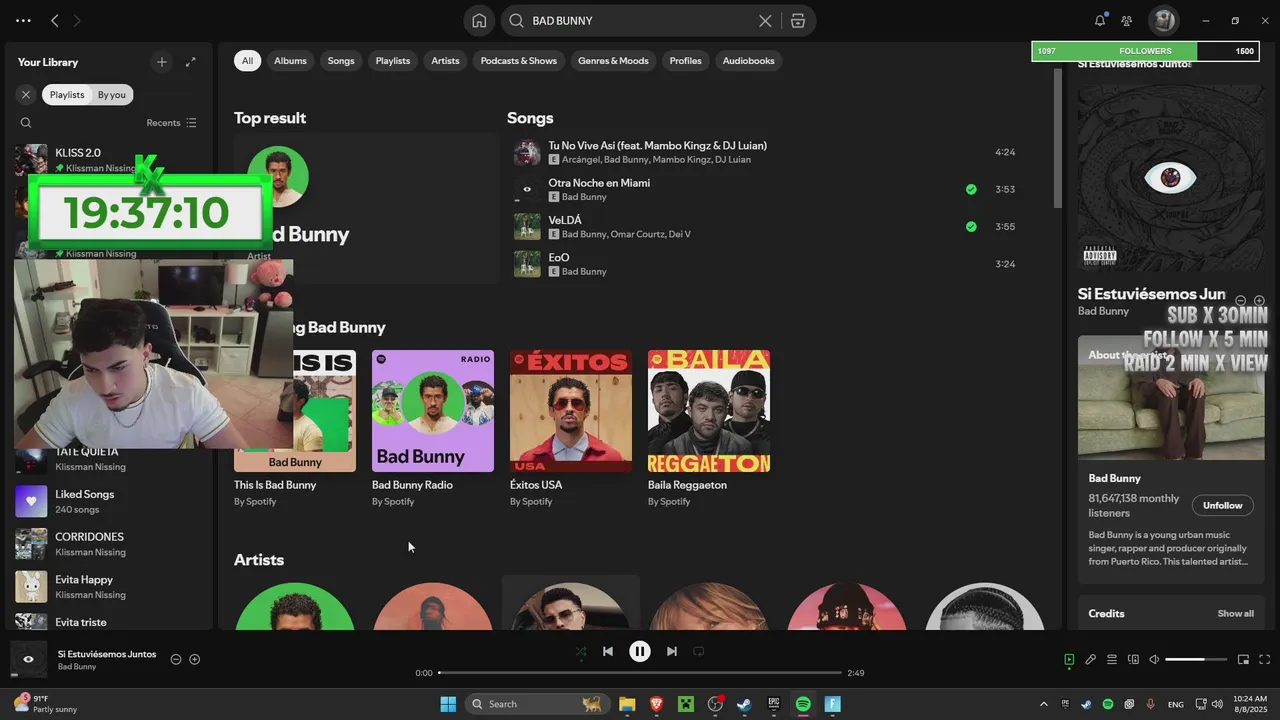Screen dimensions: 1280x720
Task: Mute with the speaker icon
Action: (1154, 660)
